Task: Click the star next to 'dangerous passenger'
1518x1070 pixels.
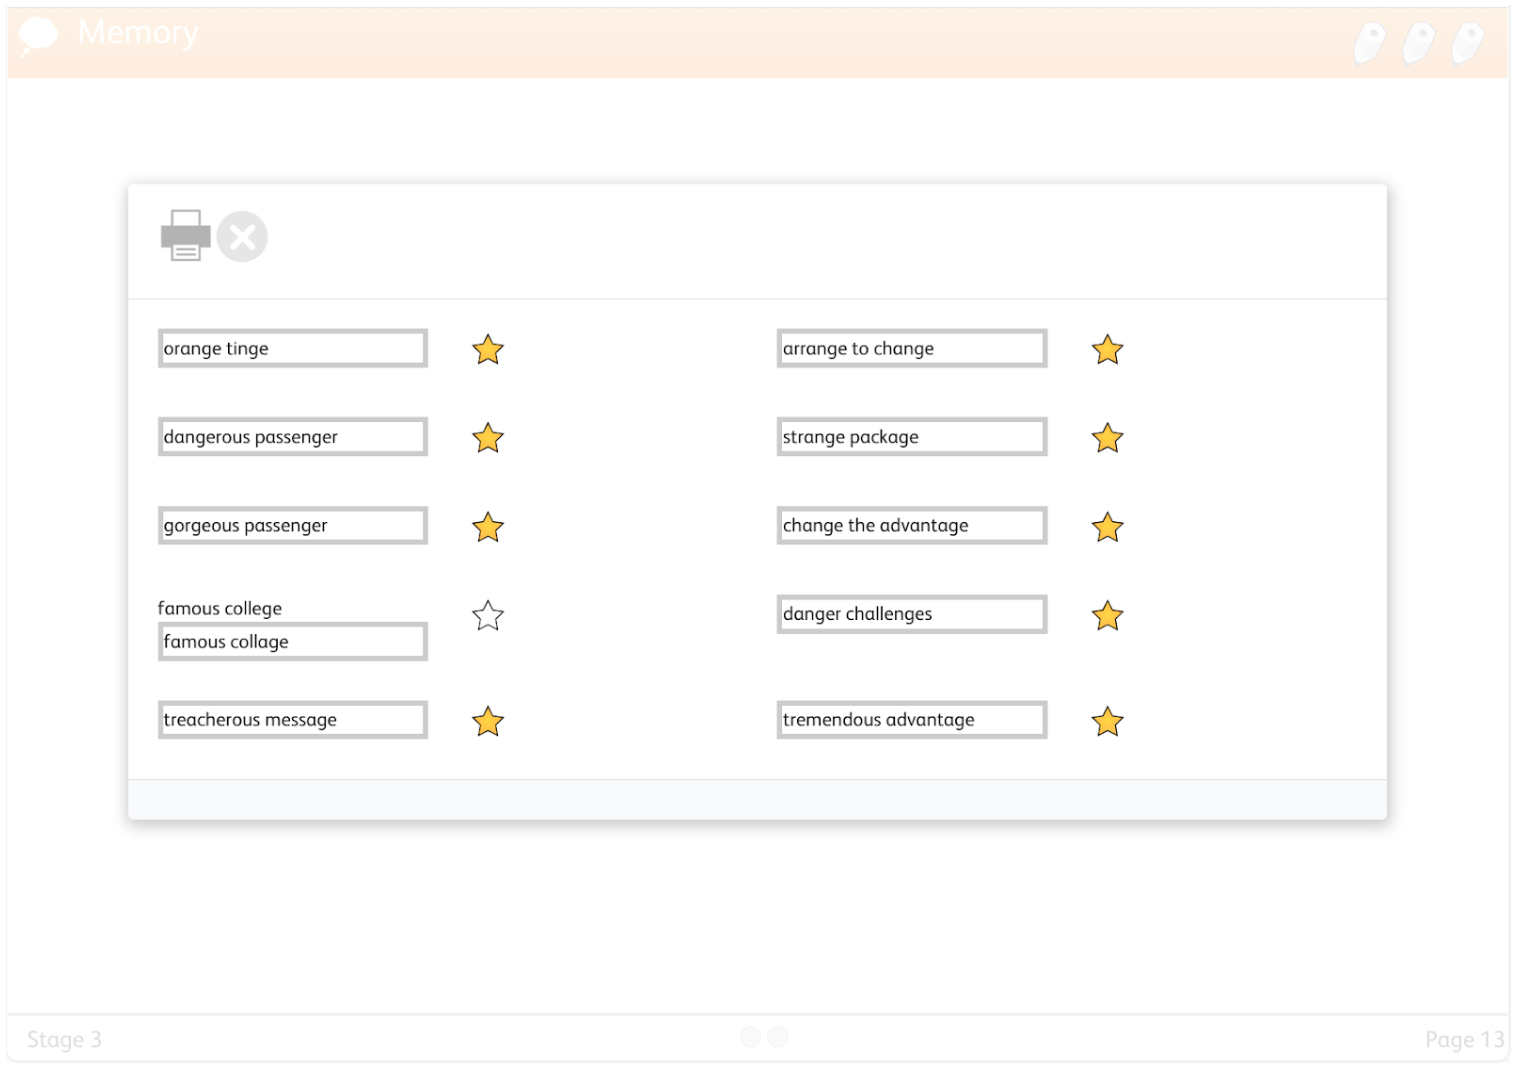Action: tap(488, 438)
